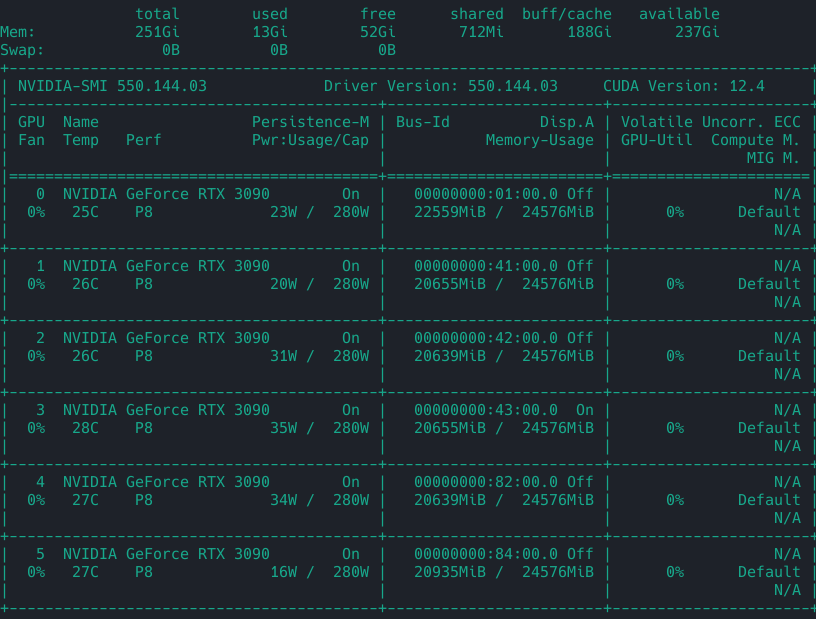Viewport: 816px width, 619px height.
Task: Click the 'Memory-Usage' column header
Action: tap(540, 140)
